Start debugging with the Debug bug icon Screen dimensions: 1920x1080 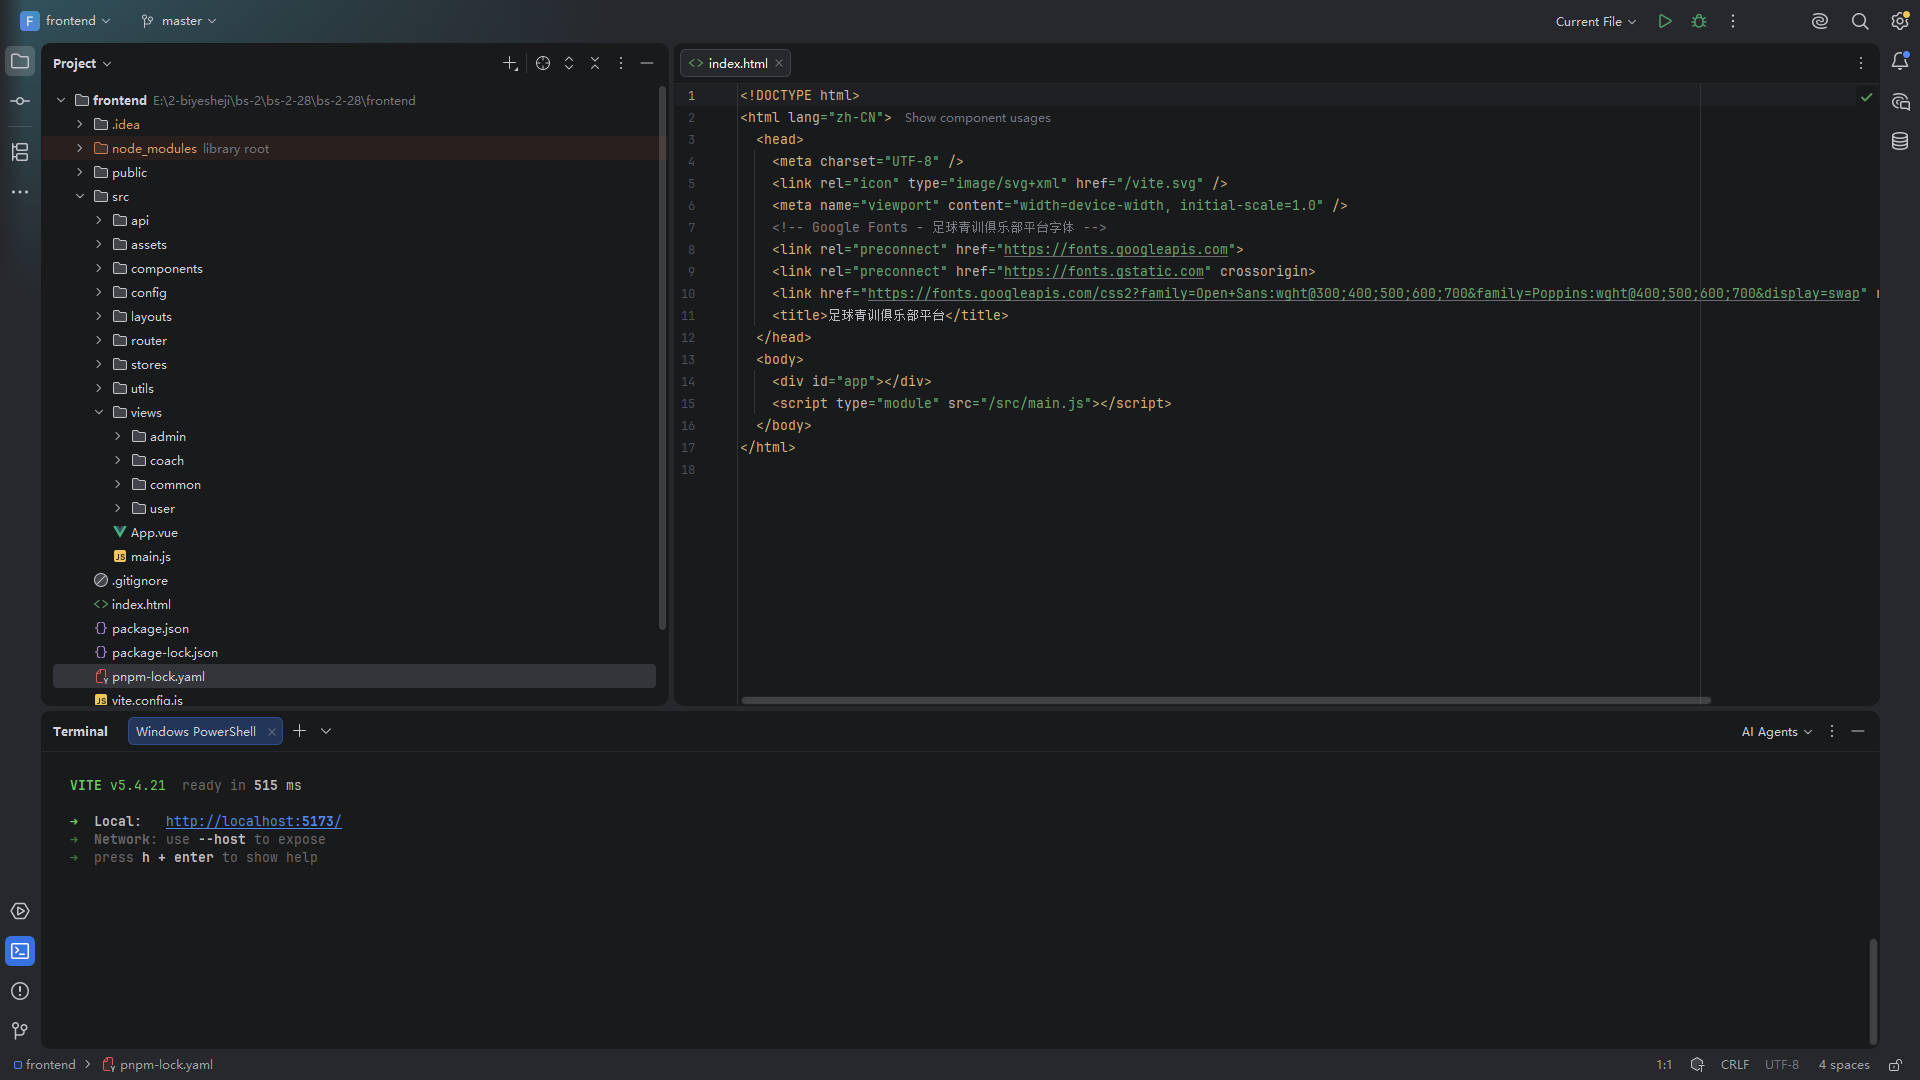tap(1699, 21)
